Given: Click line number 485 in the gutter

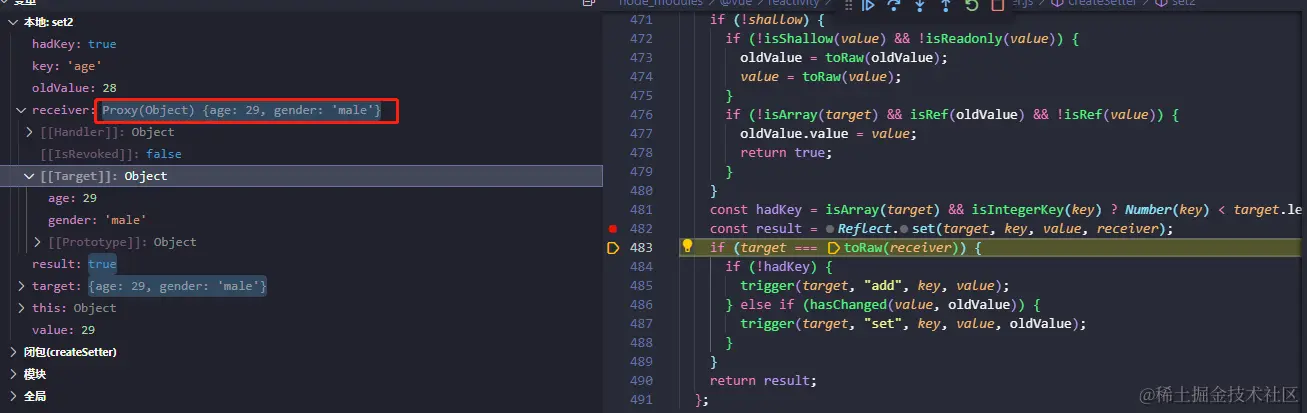Looking at the screenshot, I should 641,285.
